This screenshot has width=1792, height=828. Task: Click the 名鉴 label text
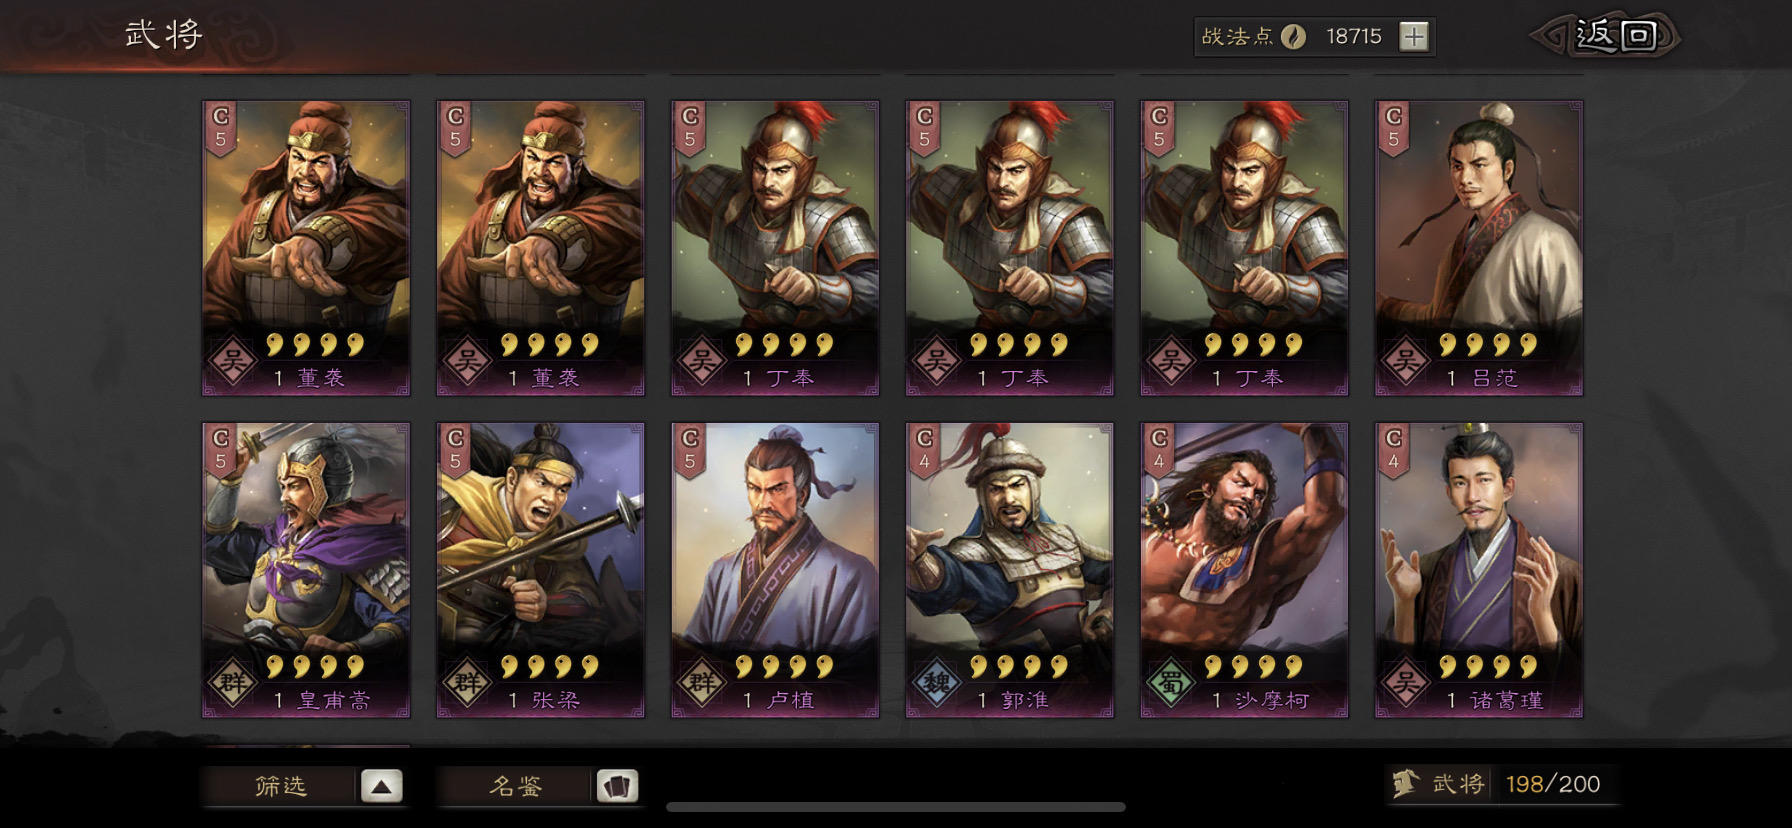pyautogui.click(x=516, y=786)
